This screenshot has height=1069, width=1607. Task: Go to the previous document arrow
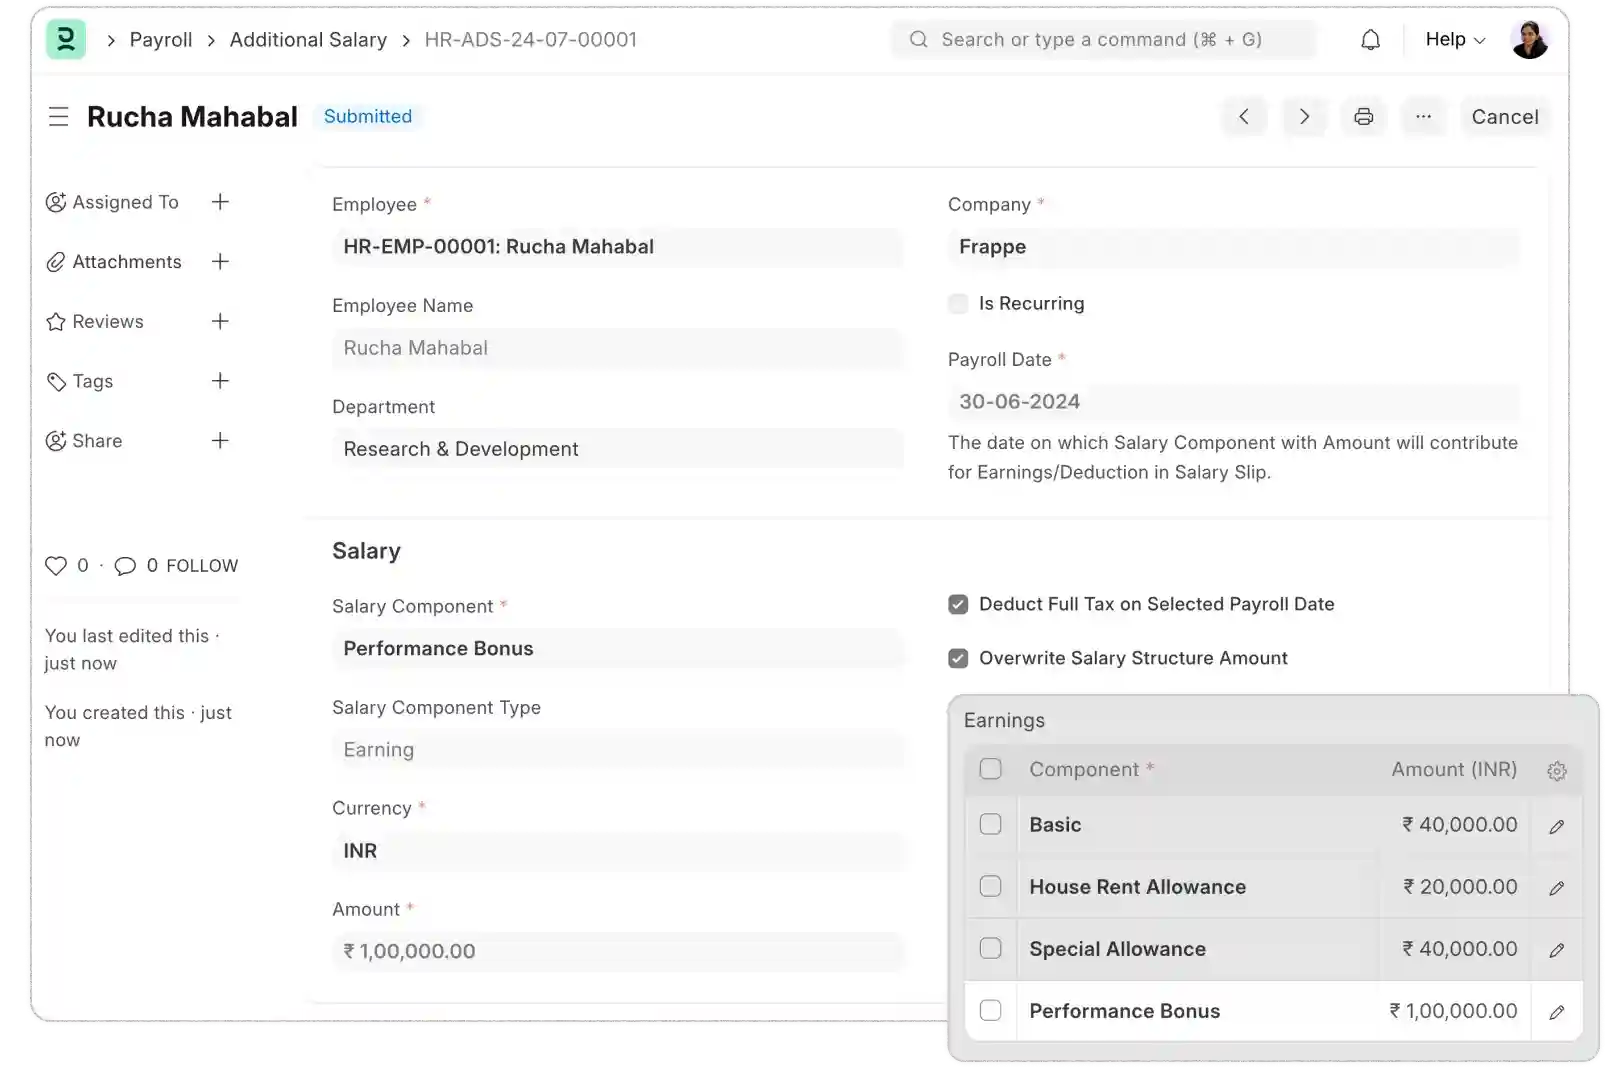(x=1244, y=117)
